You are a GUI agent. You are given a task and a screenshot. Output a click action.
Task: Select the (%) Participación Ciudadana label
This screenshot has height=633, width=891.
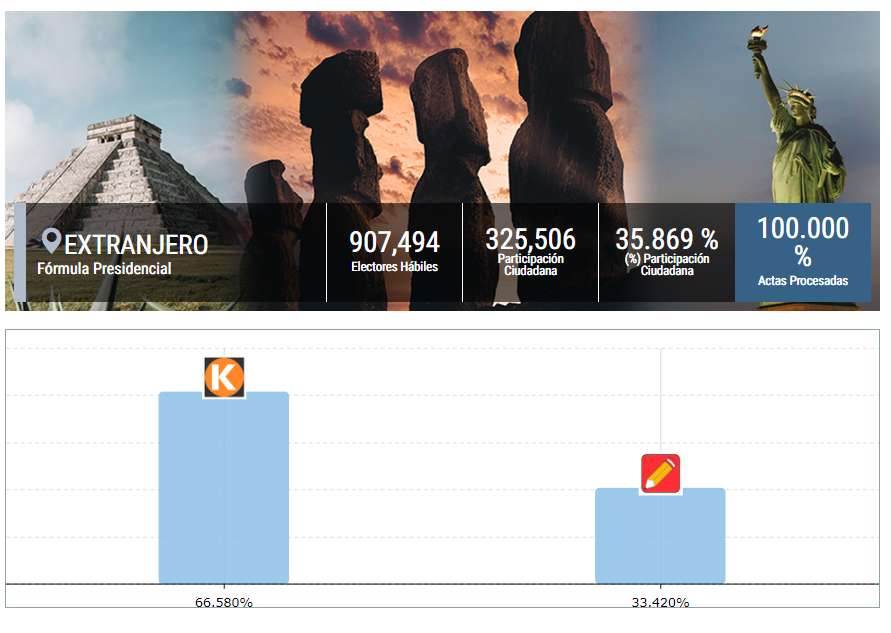666,265
